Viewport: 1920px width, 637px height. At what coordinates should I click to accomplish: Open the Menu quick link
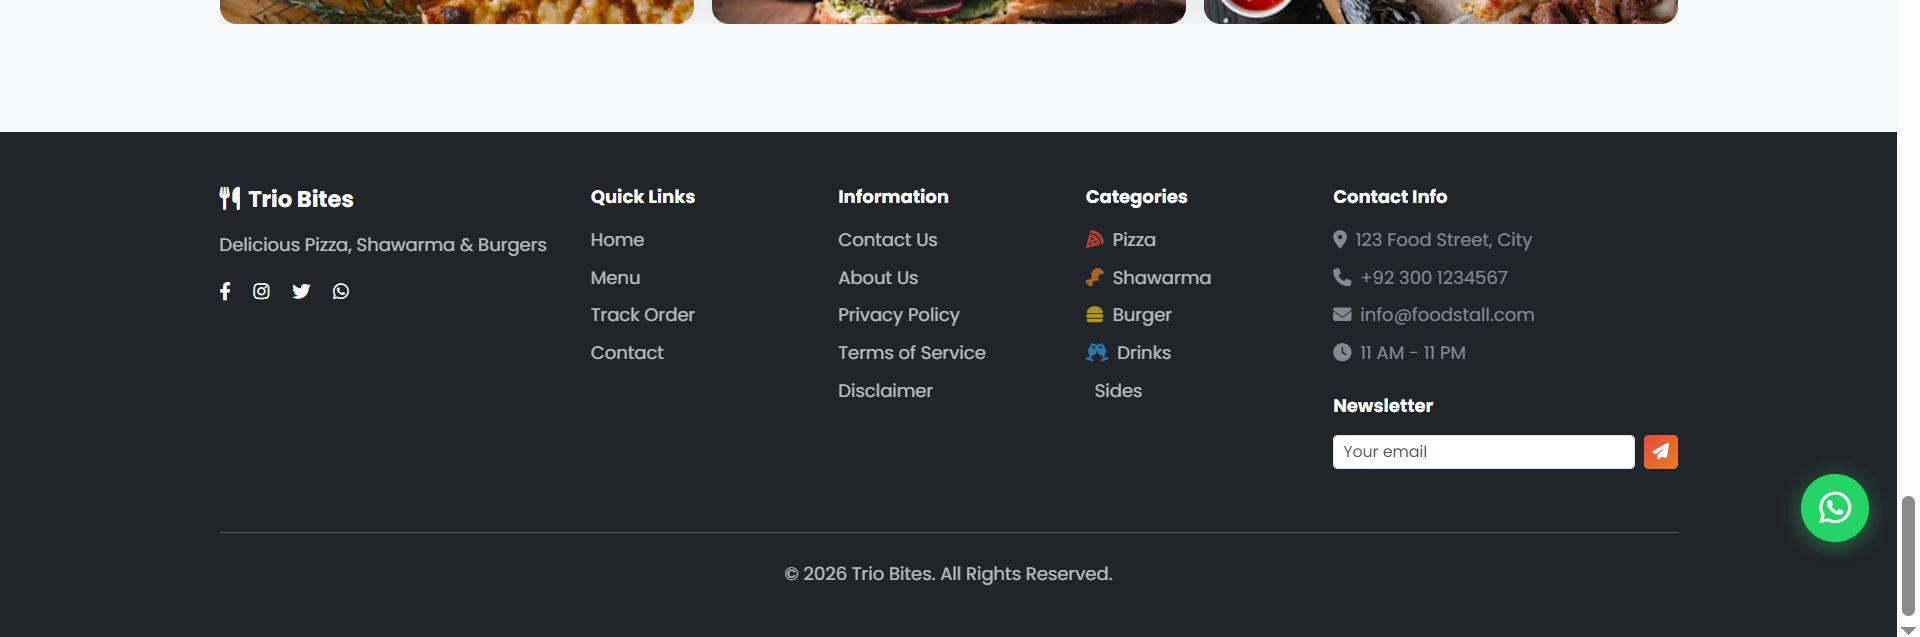click(615, 278)
